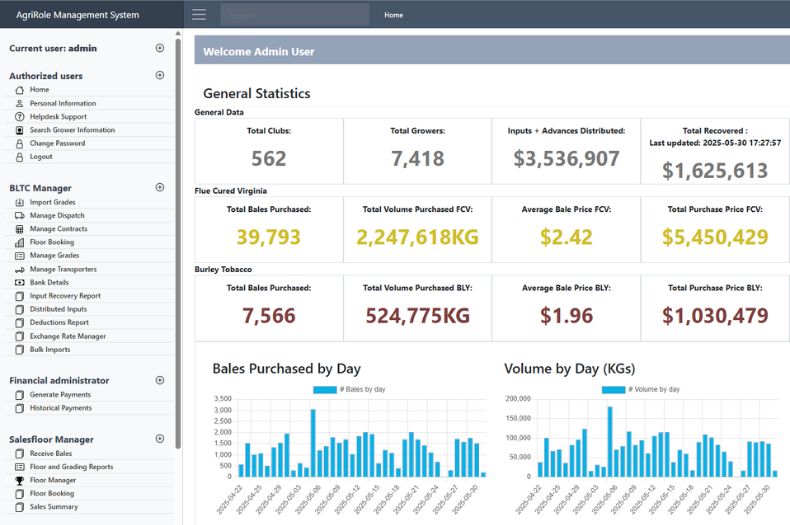The image size is (790, 525).
Task: Click the Personal Information person icon
Action: coord(20,103)
